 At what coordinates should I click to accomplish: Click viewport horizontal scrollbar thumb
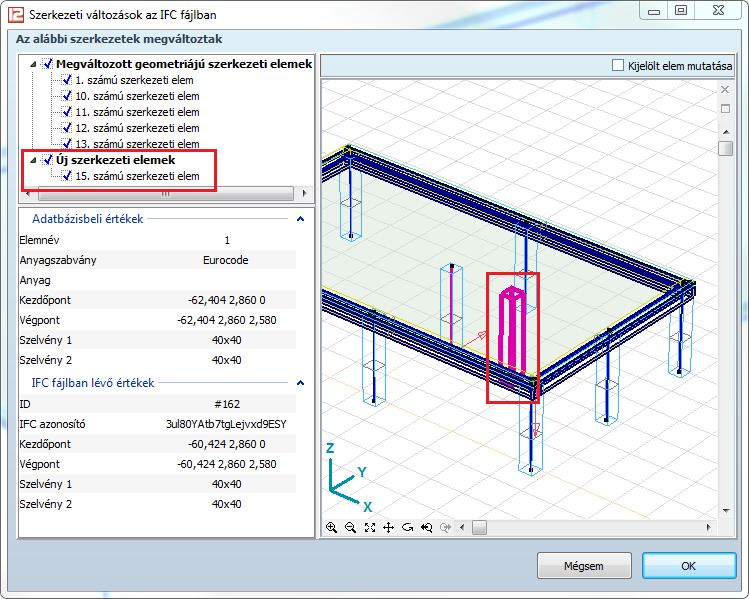coord(479,527)
